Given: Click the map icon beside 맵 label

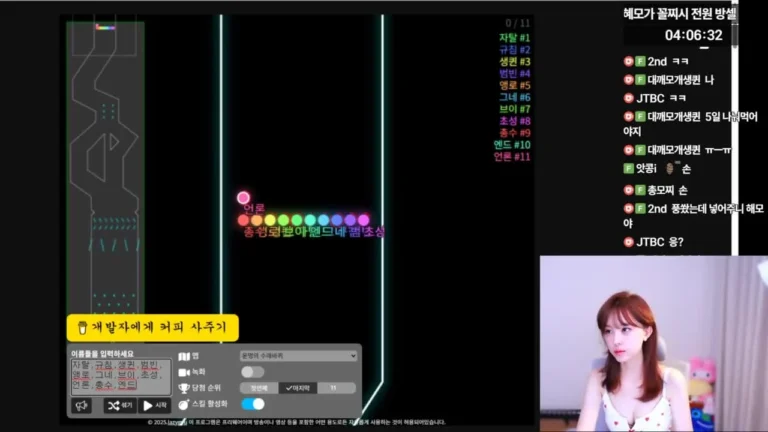Looking at the screenshot, I should 184,357.
